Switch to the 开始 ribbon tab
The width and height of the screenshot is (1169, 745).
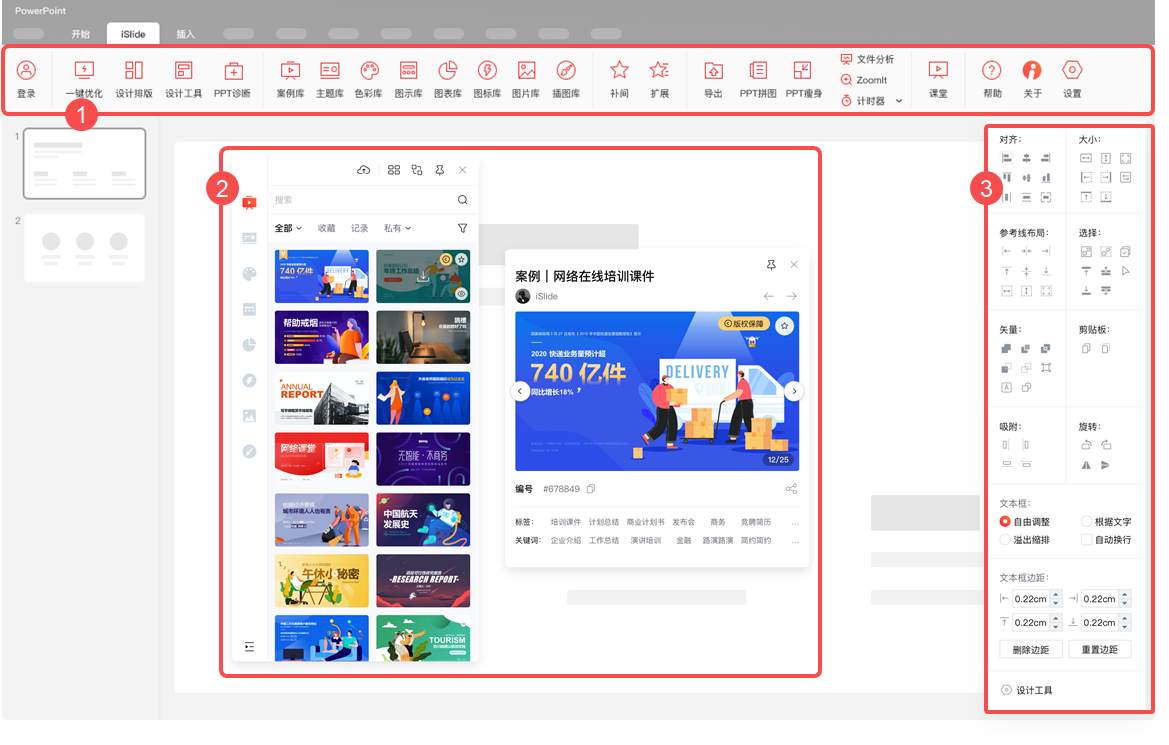coord(81,34)
